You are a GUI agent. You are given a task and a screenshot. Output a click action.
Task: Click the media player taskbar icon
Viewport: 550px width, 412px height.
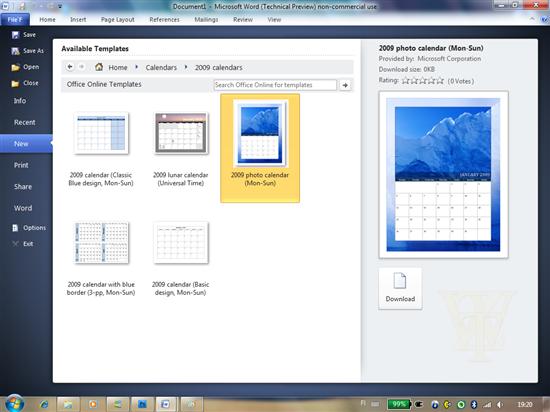[93, 404]
